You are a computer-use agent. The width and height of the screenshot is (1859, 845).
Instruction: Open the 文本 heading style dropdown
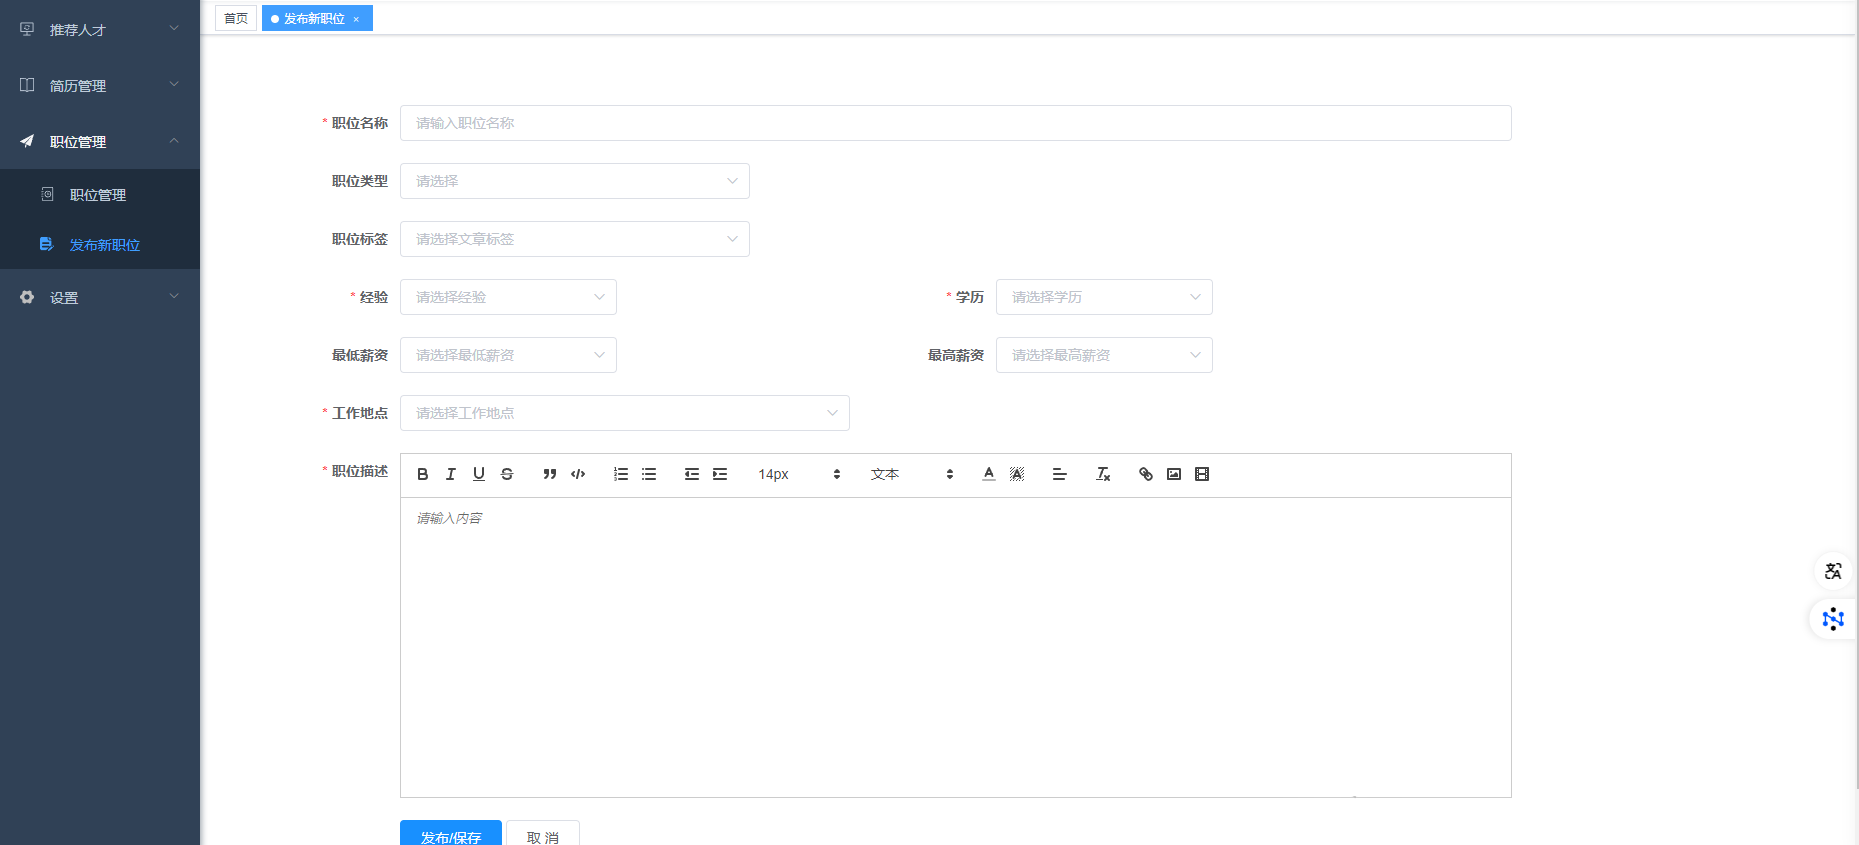[912, 474]
